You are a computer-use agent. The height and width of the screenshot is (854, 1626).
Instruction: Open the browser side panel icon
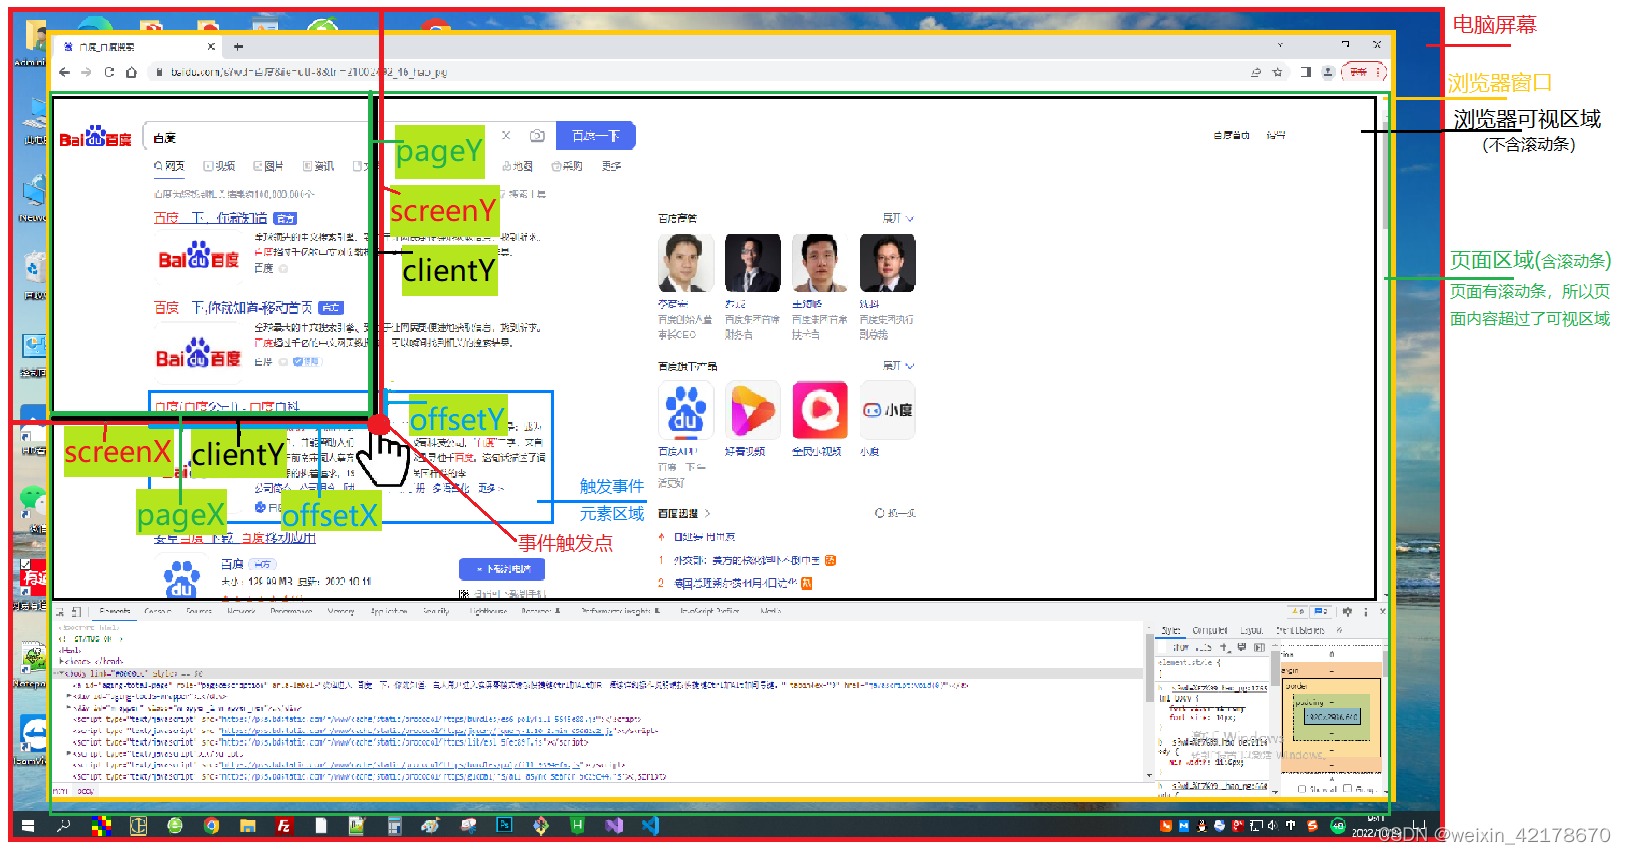point(1306,72)
